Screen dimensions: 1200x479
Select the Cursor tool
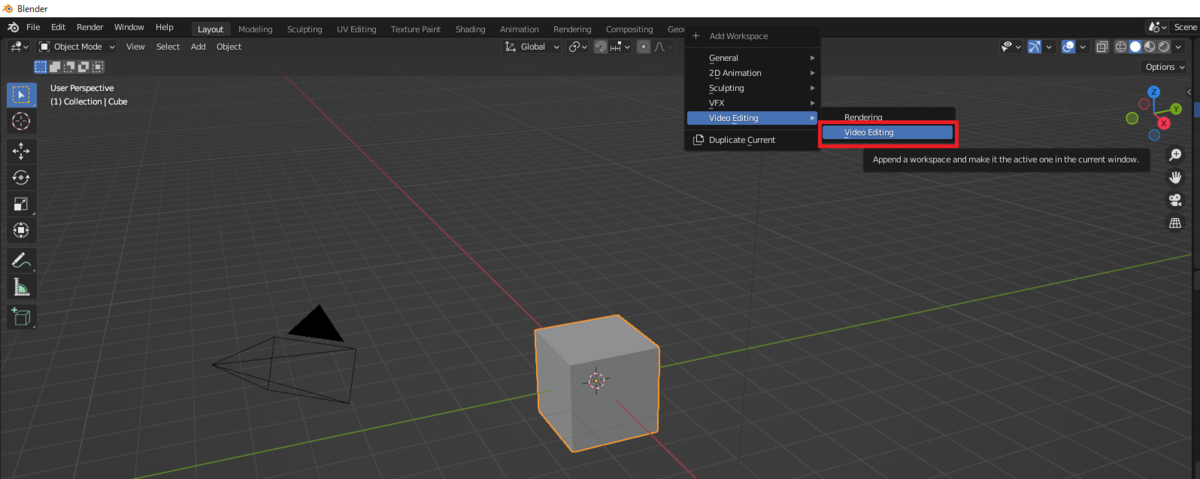20,121
